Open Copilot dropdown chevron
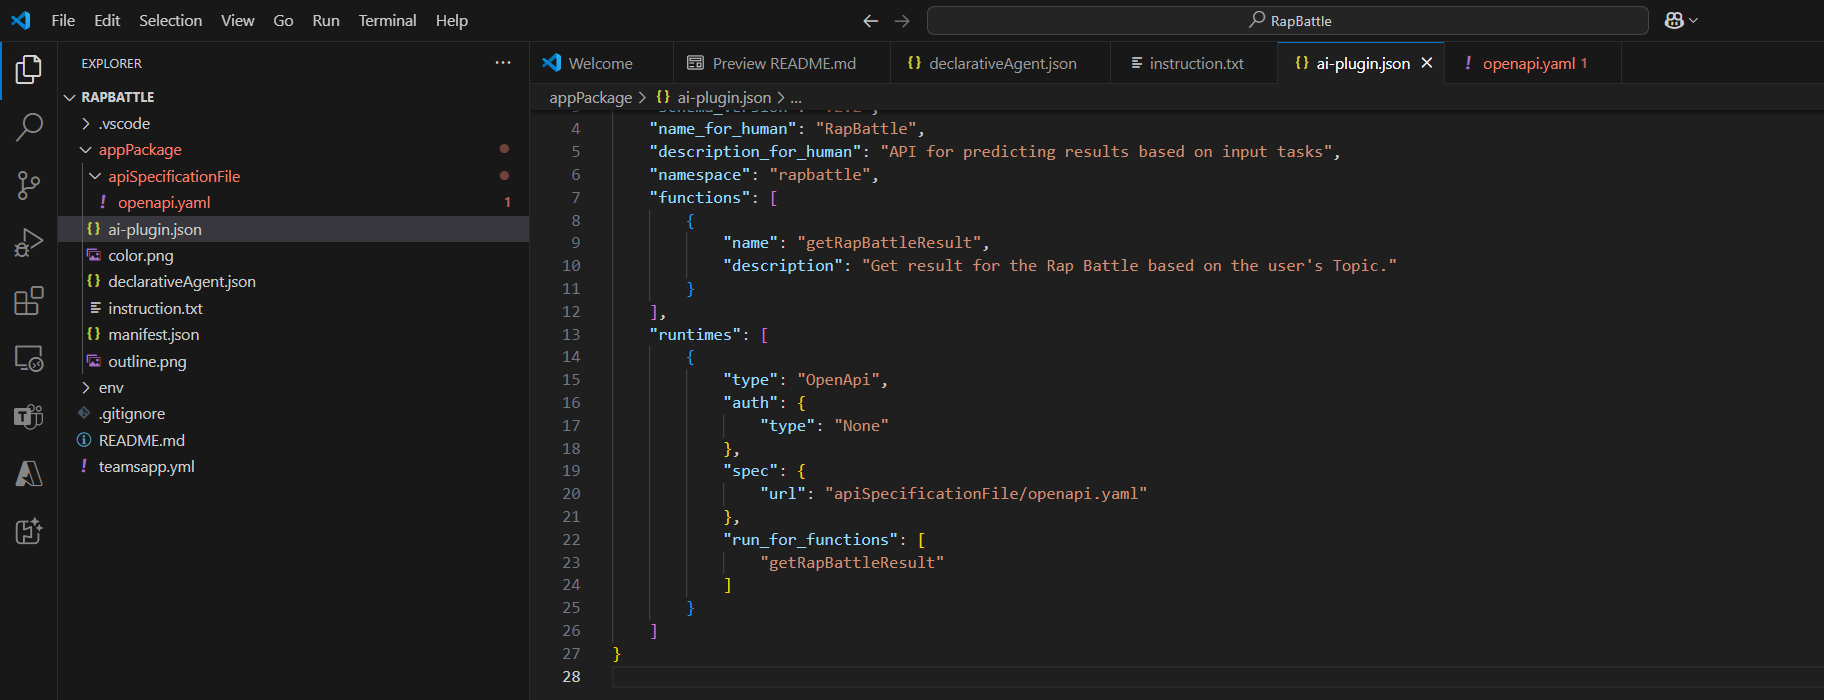Image resolution: width=1824 pixels, height=700 pixels. (1693, 20)
